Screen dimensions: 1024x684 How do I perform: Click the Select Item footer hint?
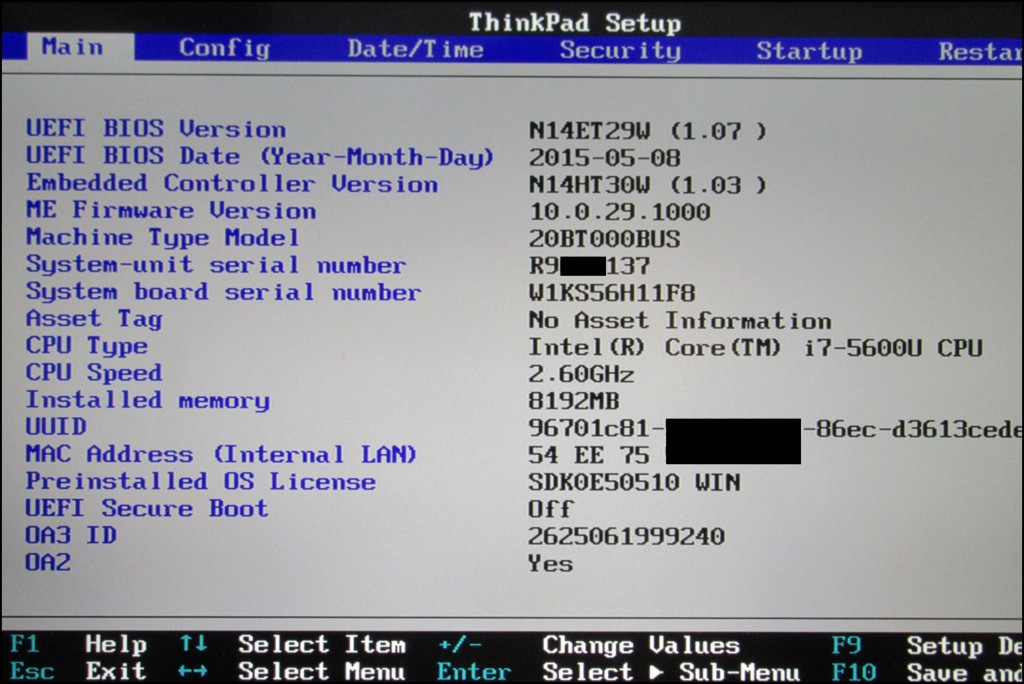[322, 645]
